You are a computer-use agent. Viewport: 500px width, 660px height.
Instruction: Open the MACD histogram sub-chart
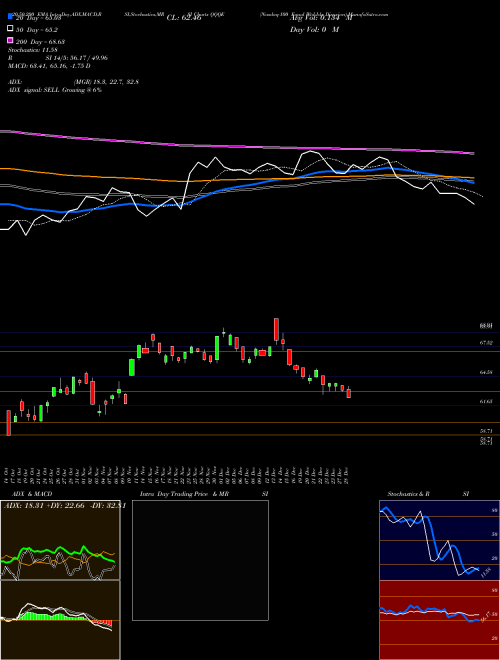point(60,620)
